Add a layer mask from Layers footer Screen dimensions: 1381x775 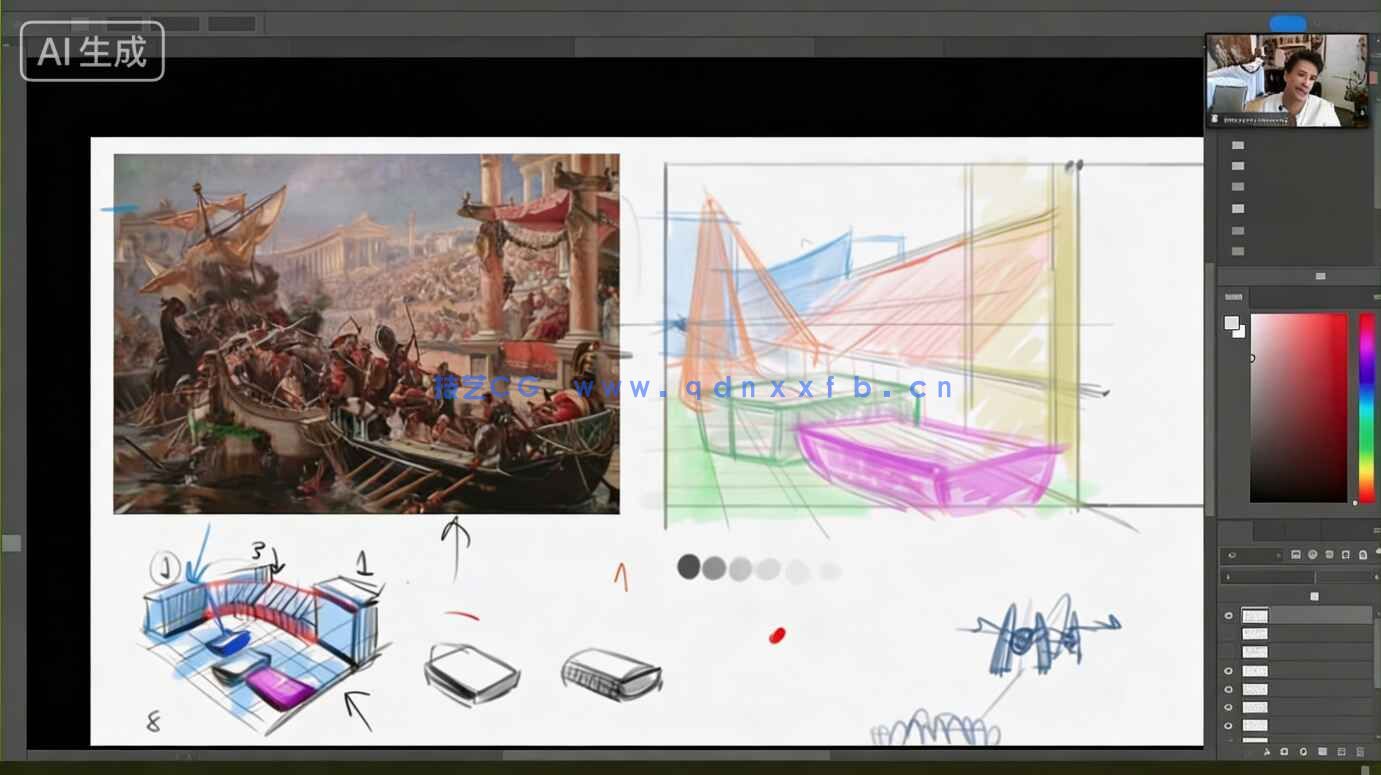point(1284,751)
